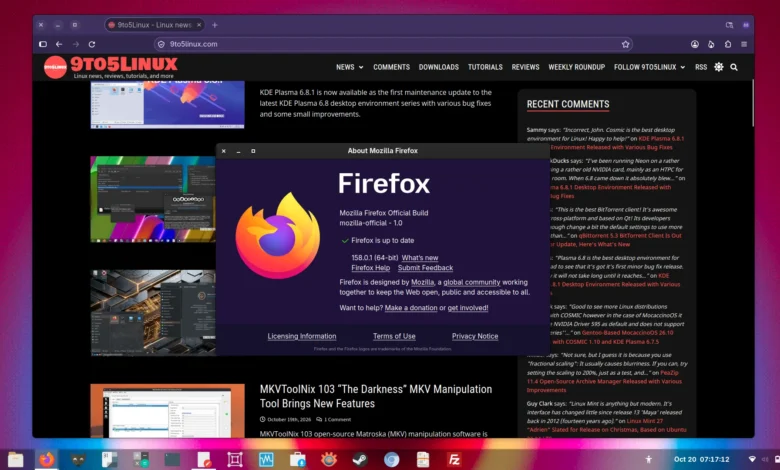This screenshot has height=470, width=780.
Task: Open the Firefox Help link
Action: (371, 268)
